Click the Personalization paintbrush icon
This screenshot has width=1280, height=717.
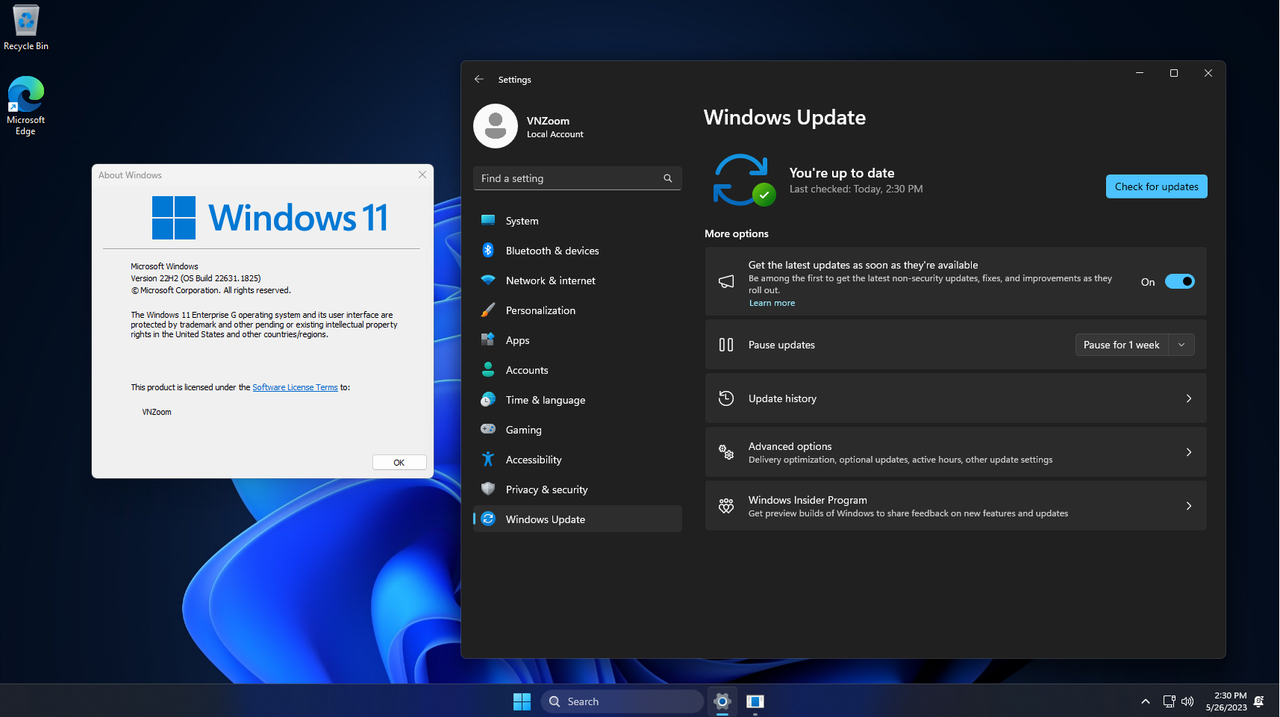[x=488, y=310]
